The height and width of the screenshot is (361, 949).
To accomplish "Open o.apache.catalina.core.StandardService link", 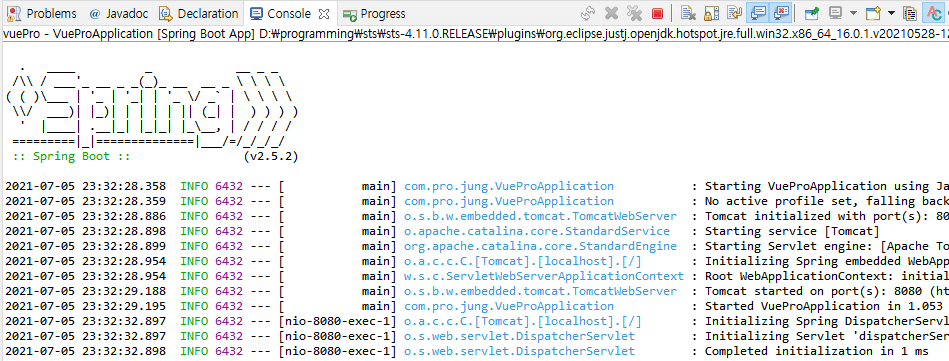I will 537,231.
